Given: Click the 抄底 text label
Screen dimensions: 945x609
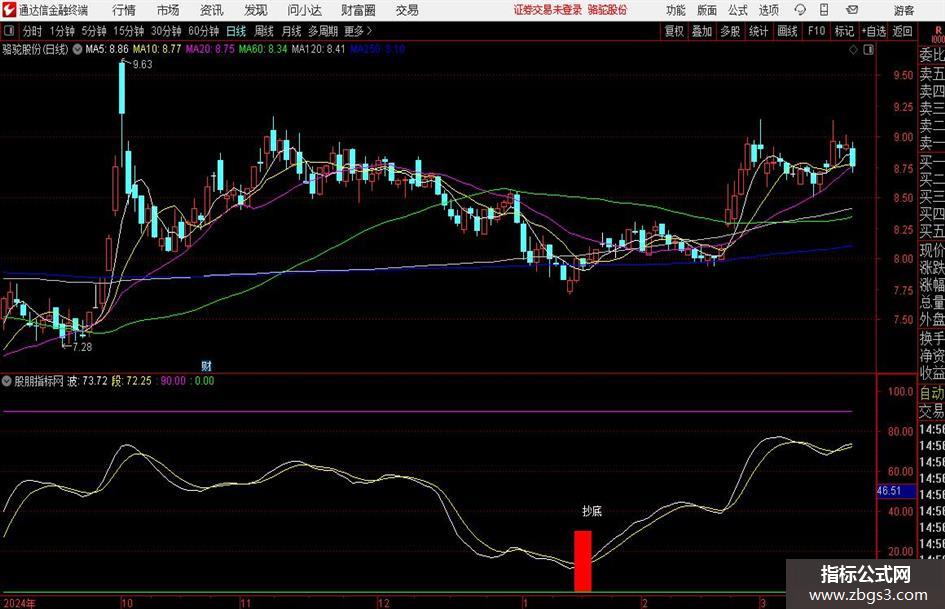Looking at the screenshot, I should click(x=592, y=511).
